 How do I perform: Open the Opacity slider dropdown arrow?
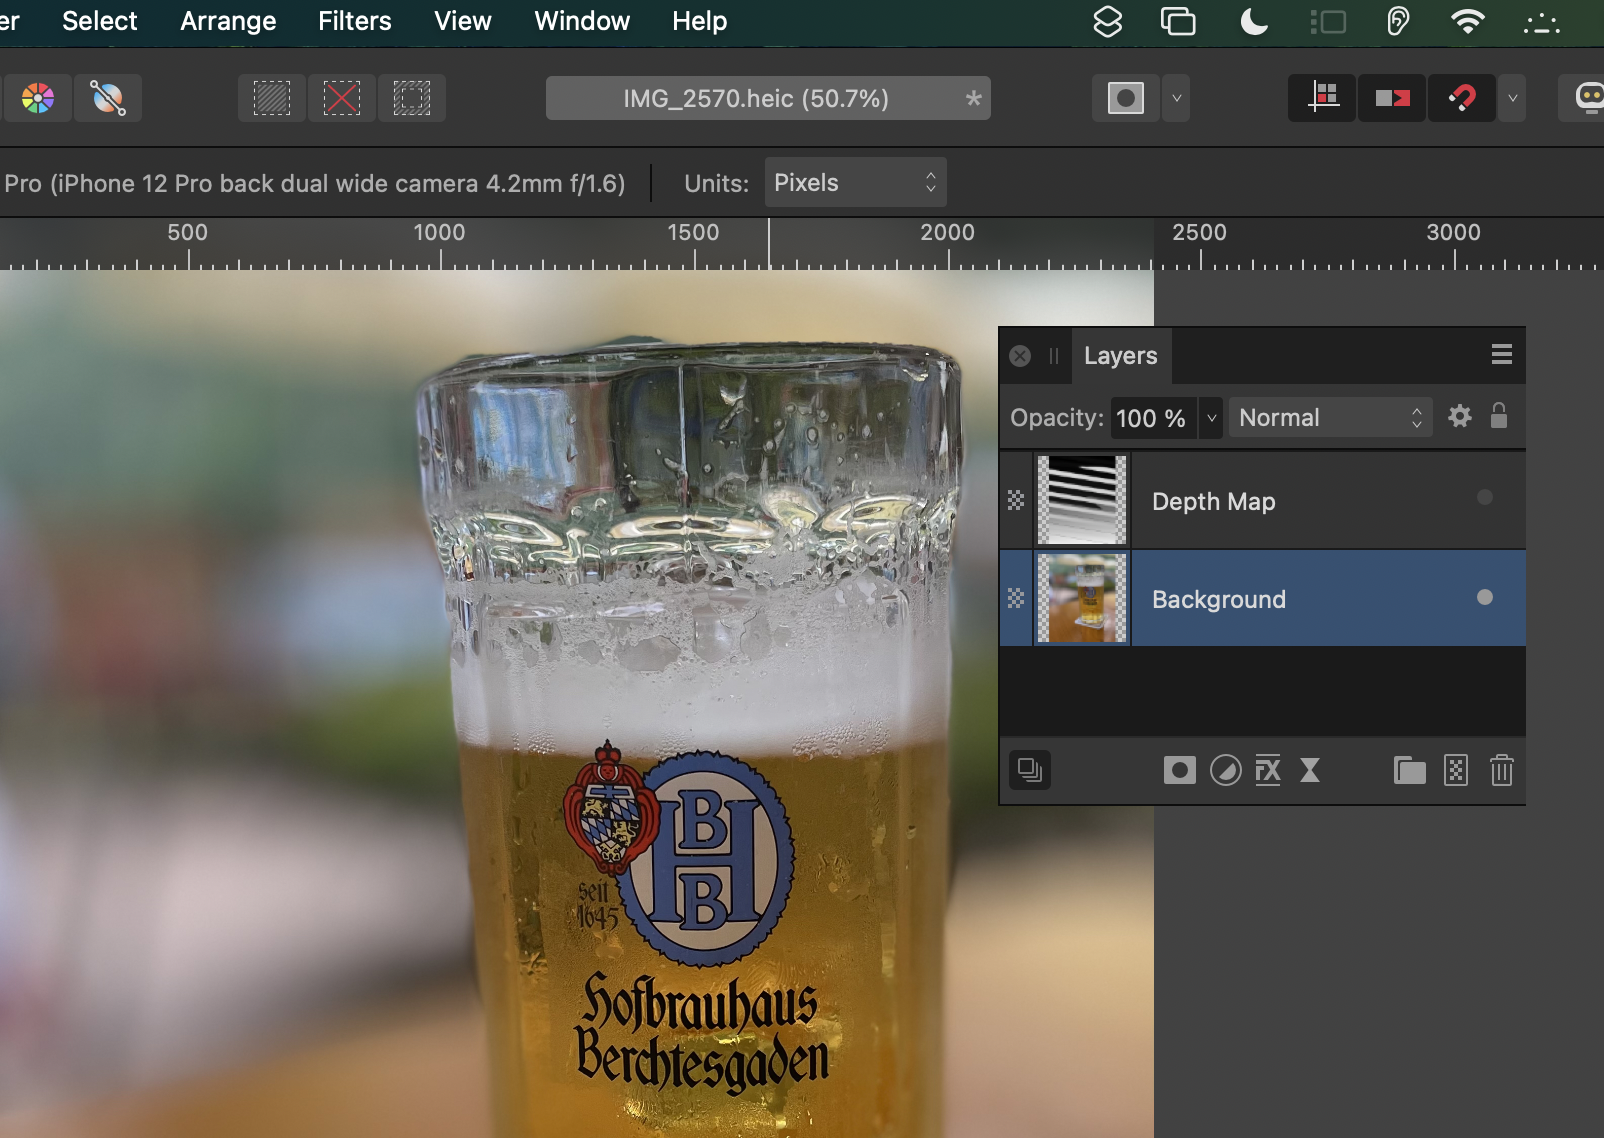1211,418
